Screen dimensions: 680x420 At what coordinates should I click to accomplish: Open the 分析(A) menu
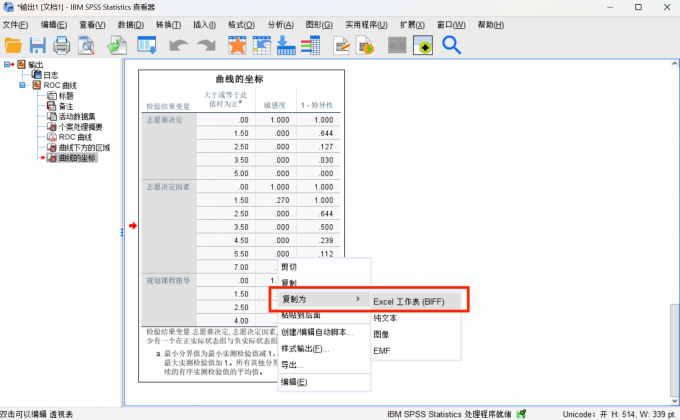click(x=281, y=25)
